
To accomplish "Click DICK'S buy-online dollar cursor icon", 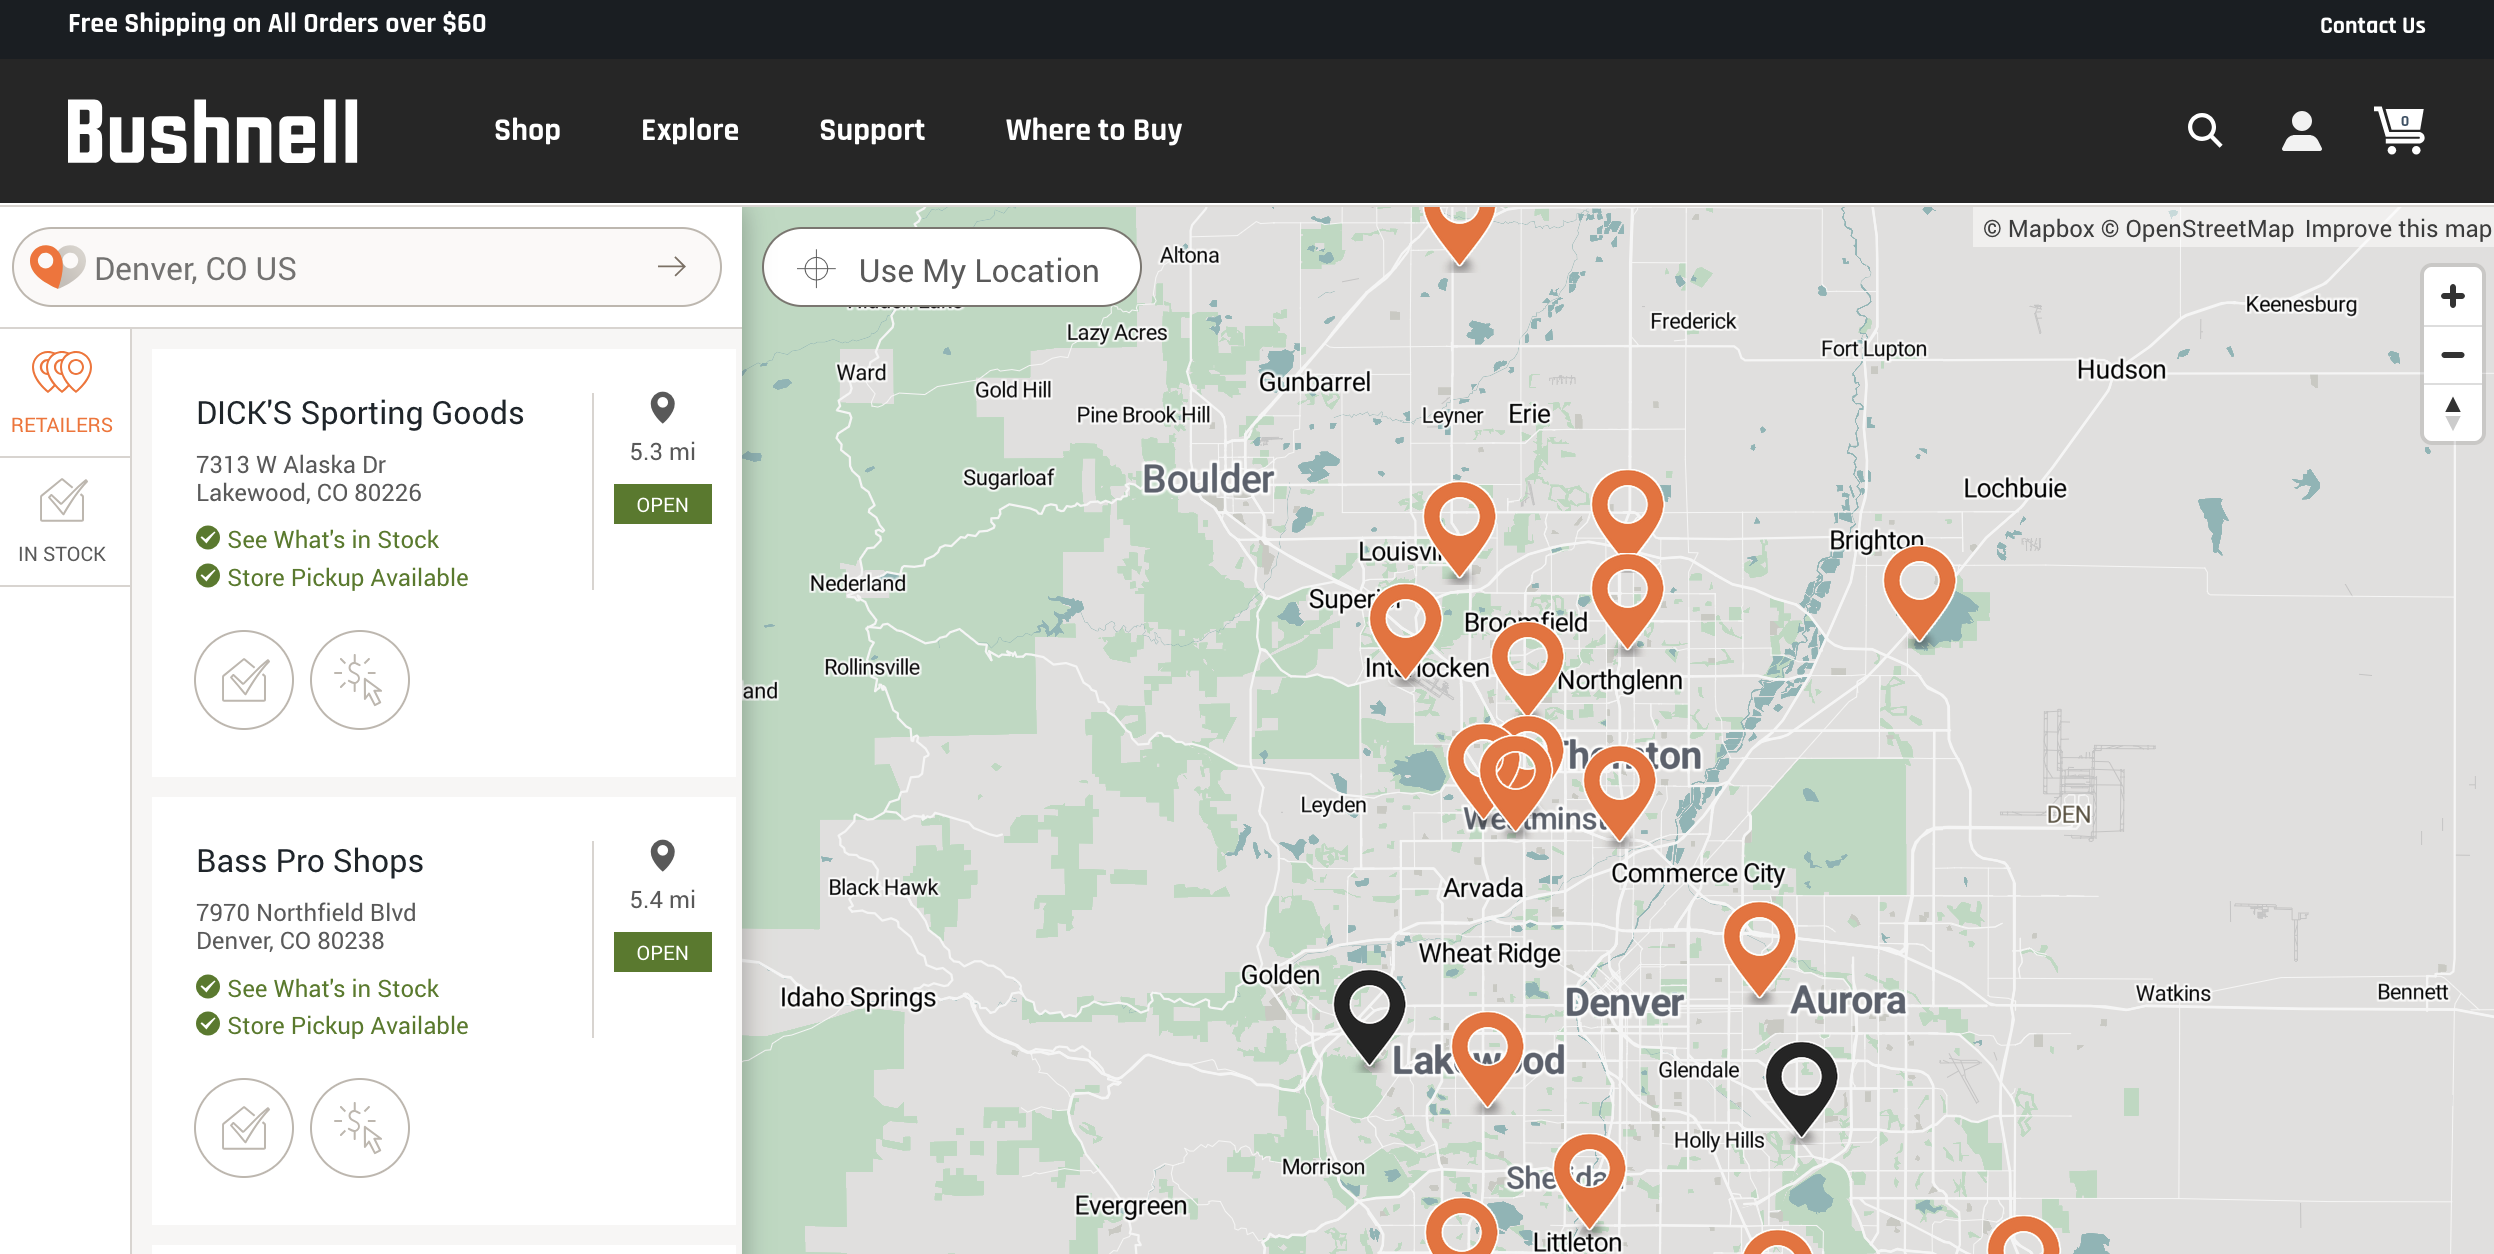I will pyautogui.click(x=360, y=680).
